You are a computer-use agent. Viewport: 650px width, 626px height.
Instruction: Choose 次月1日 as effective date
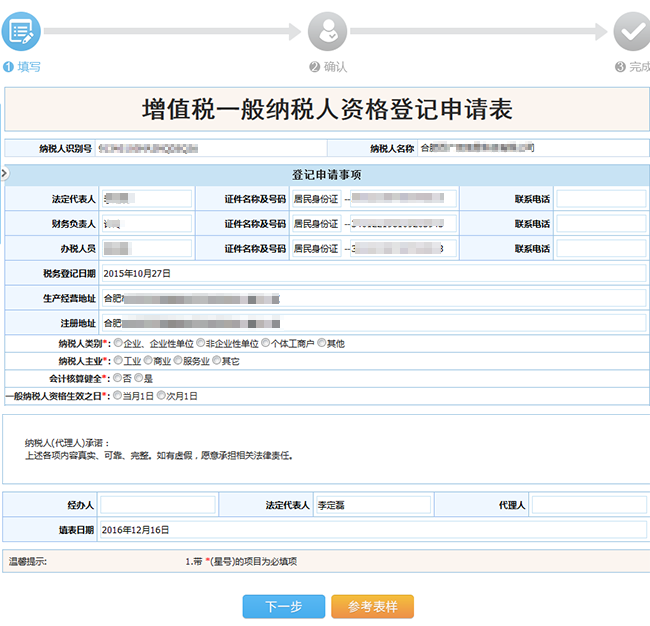click(x=161, y=396)
